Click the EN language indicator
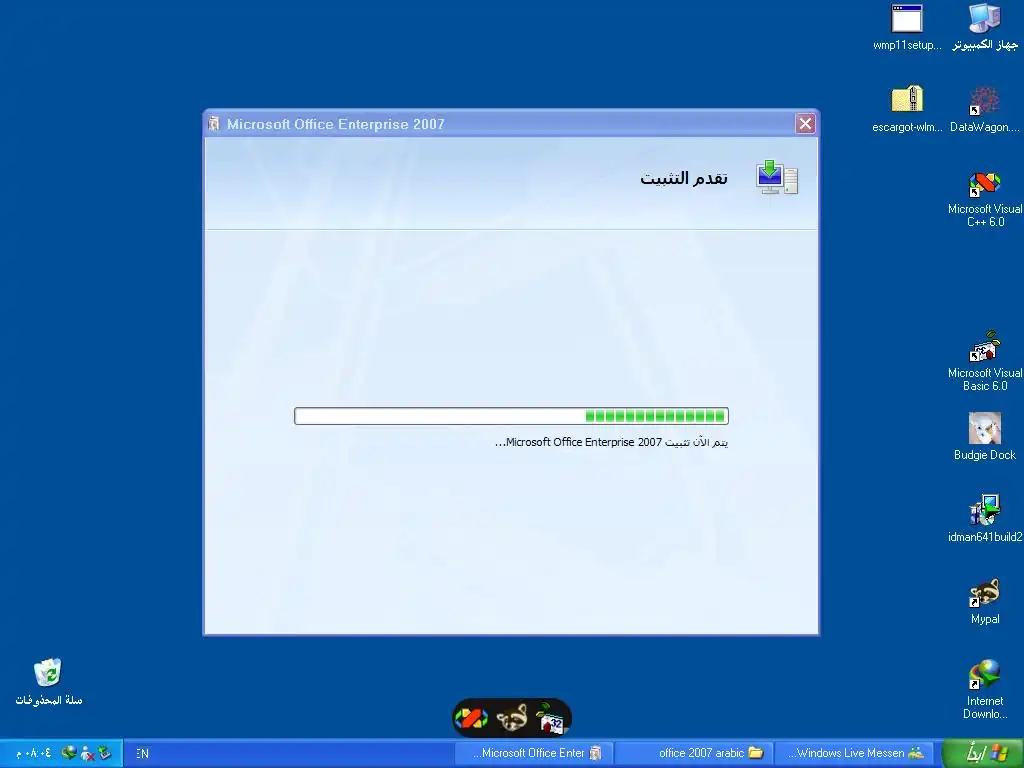The image size is (1024, 768). point(142,753)
